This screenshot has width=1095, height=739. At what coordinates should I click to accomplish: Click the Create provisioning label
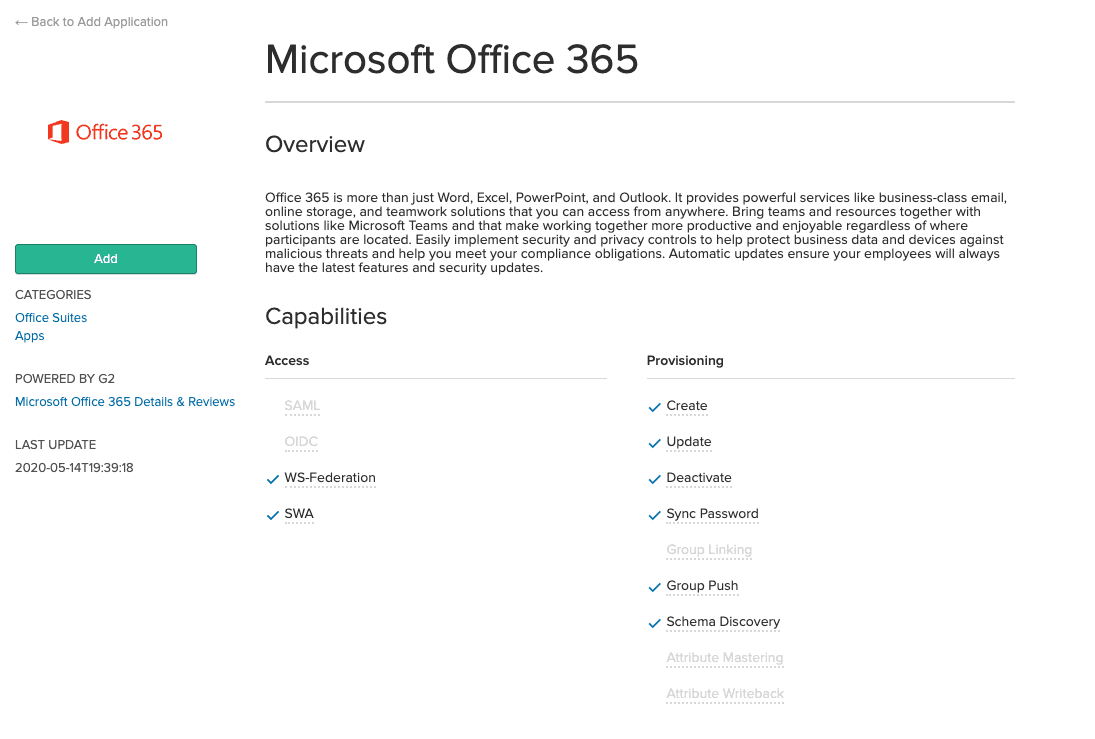(686, 406)
